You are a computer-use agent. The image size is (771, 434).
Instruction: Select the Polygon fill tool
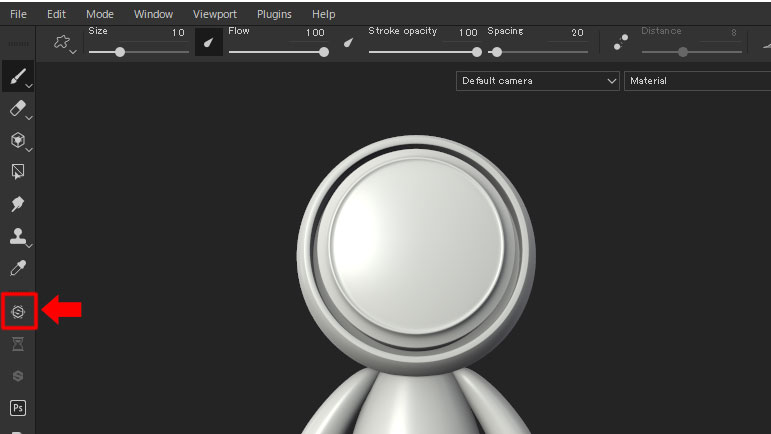point(18,172)
